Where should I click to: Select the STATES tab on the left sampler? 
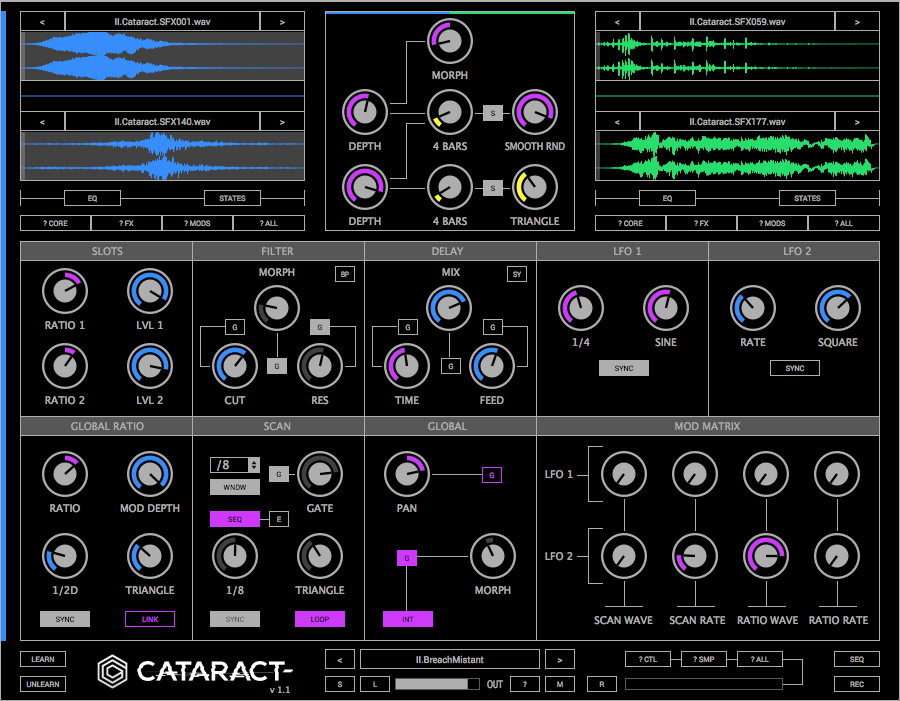click(x=231, y=197)
